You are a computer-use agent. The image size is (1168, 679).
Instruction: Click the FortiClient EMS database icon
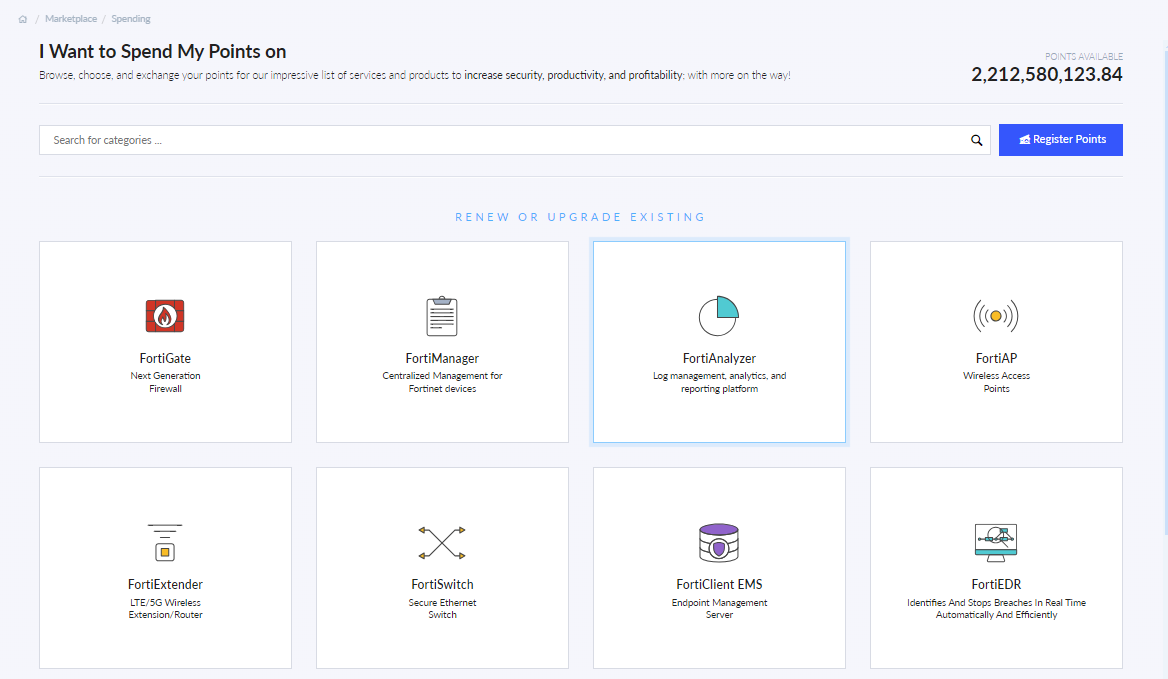point(719,543)
